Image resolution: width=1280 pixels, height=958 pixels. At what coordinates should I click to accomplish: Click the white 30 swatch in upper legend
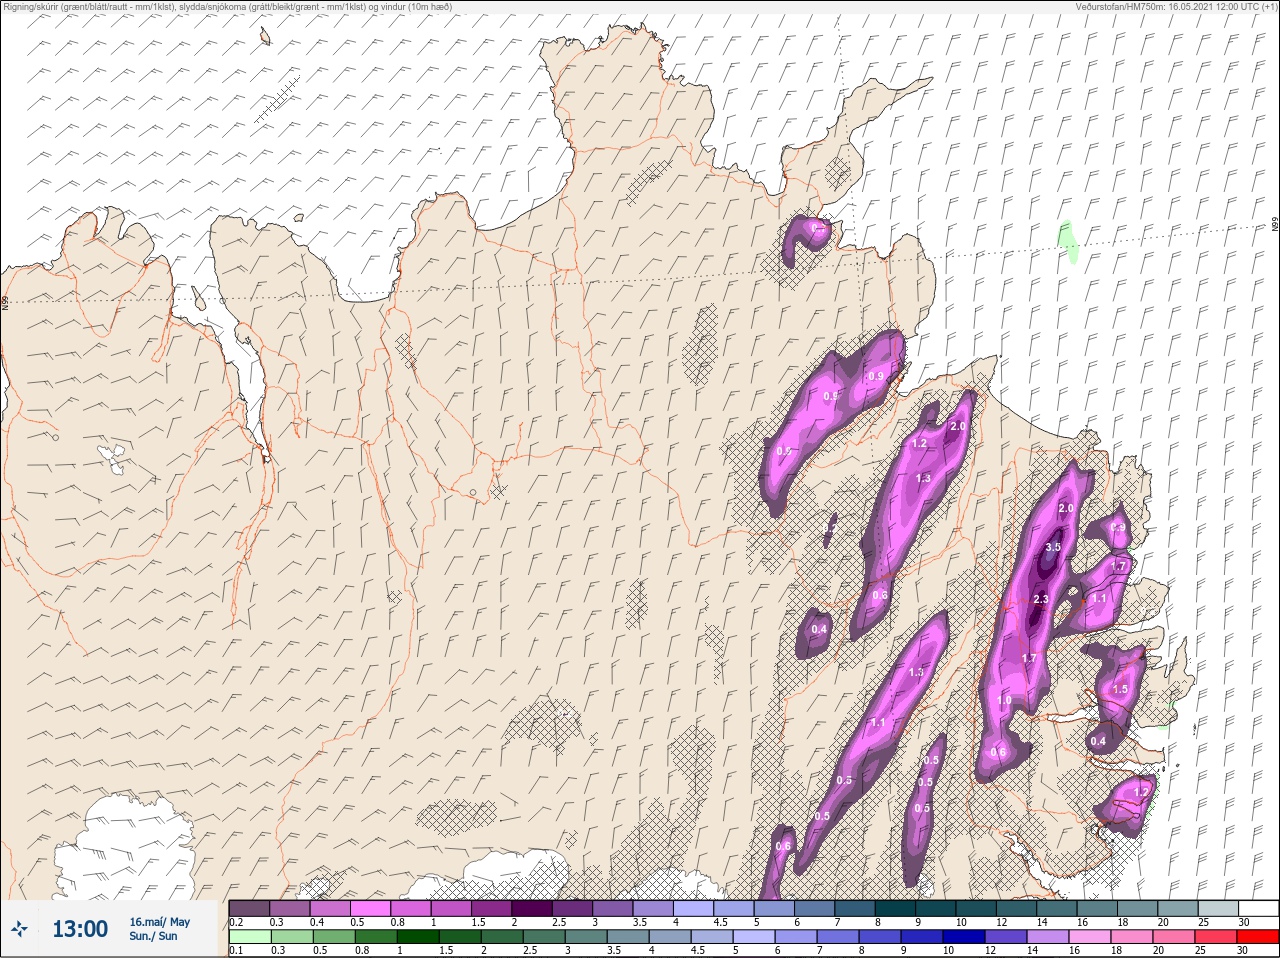pos(1257,908)
